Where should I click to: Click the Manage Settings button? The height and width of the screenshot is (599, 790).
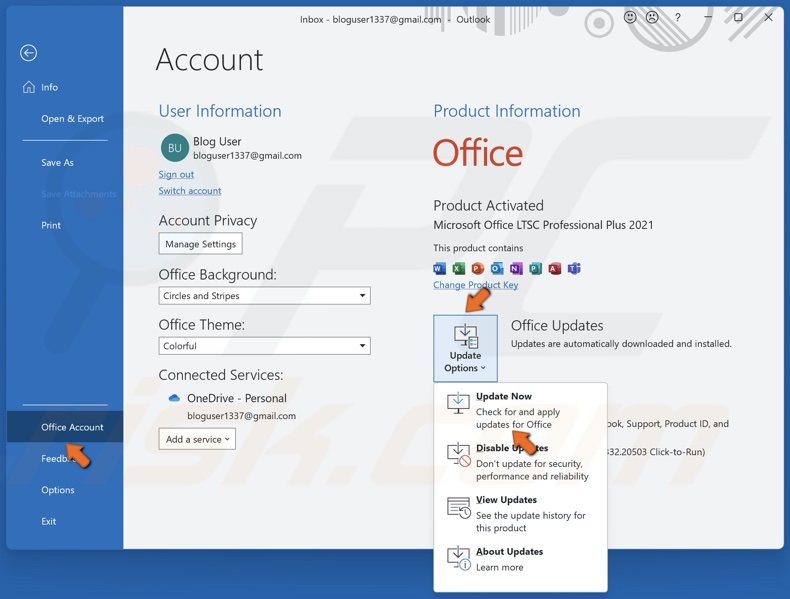201,244
